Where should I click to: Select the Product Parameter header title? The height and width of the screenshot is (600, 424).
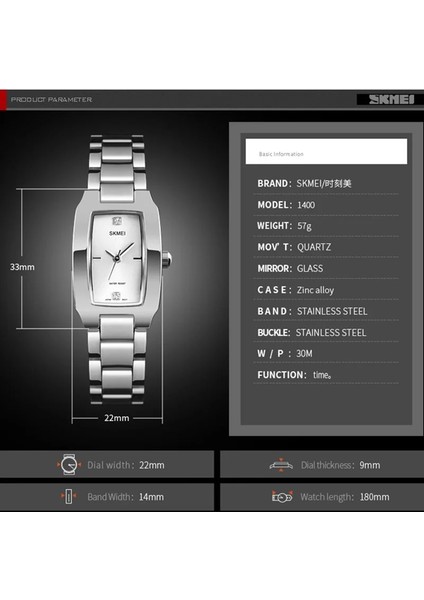[51, 99]
